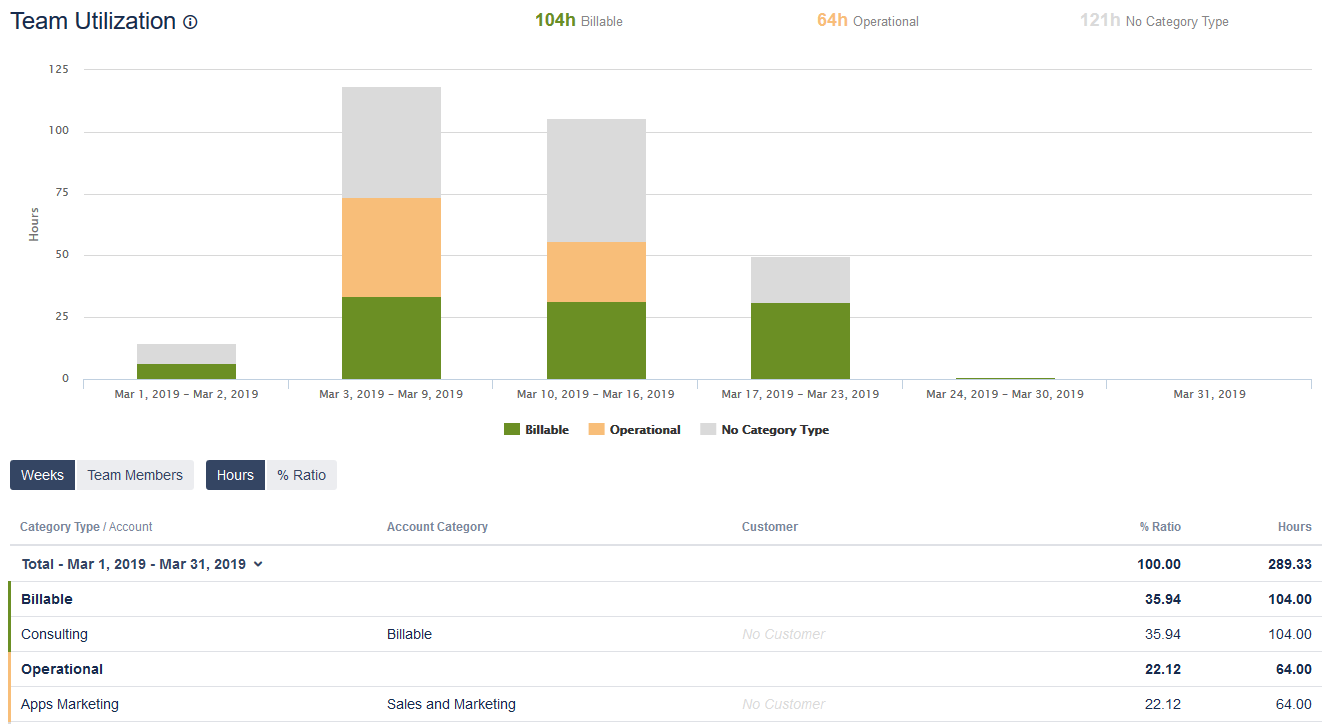This screenshot has height=724, width=1331.
Task: Collapse the Total Mar 1 - Mar 31 chevron
Action: (x=258, y=564)
